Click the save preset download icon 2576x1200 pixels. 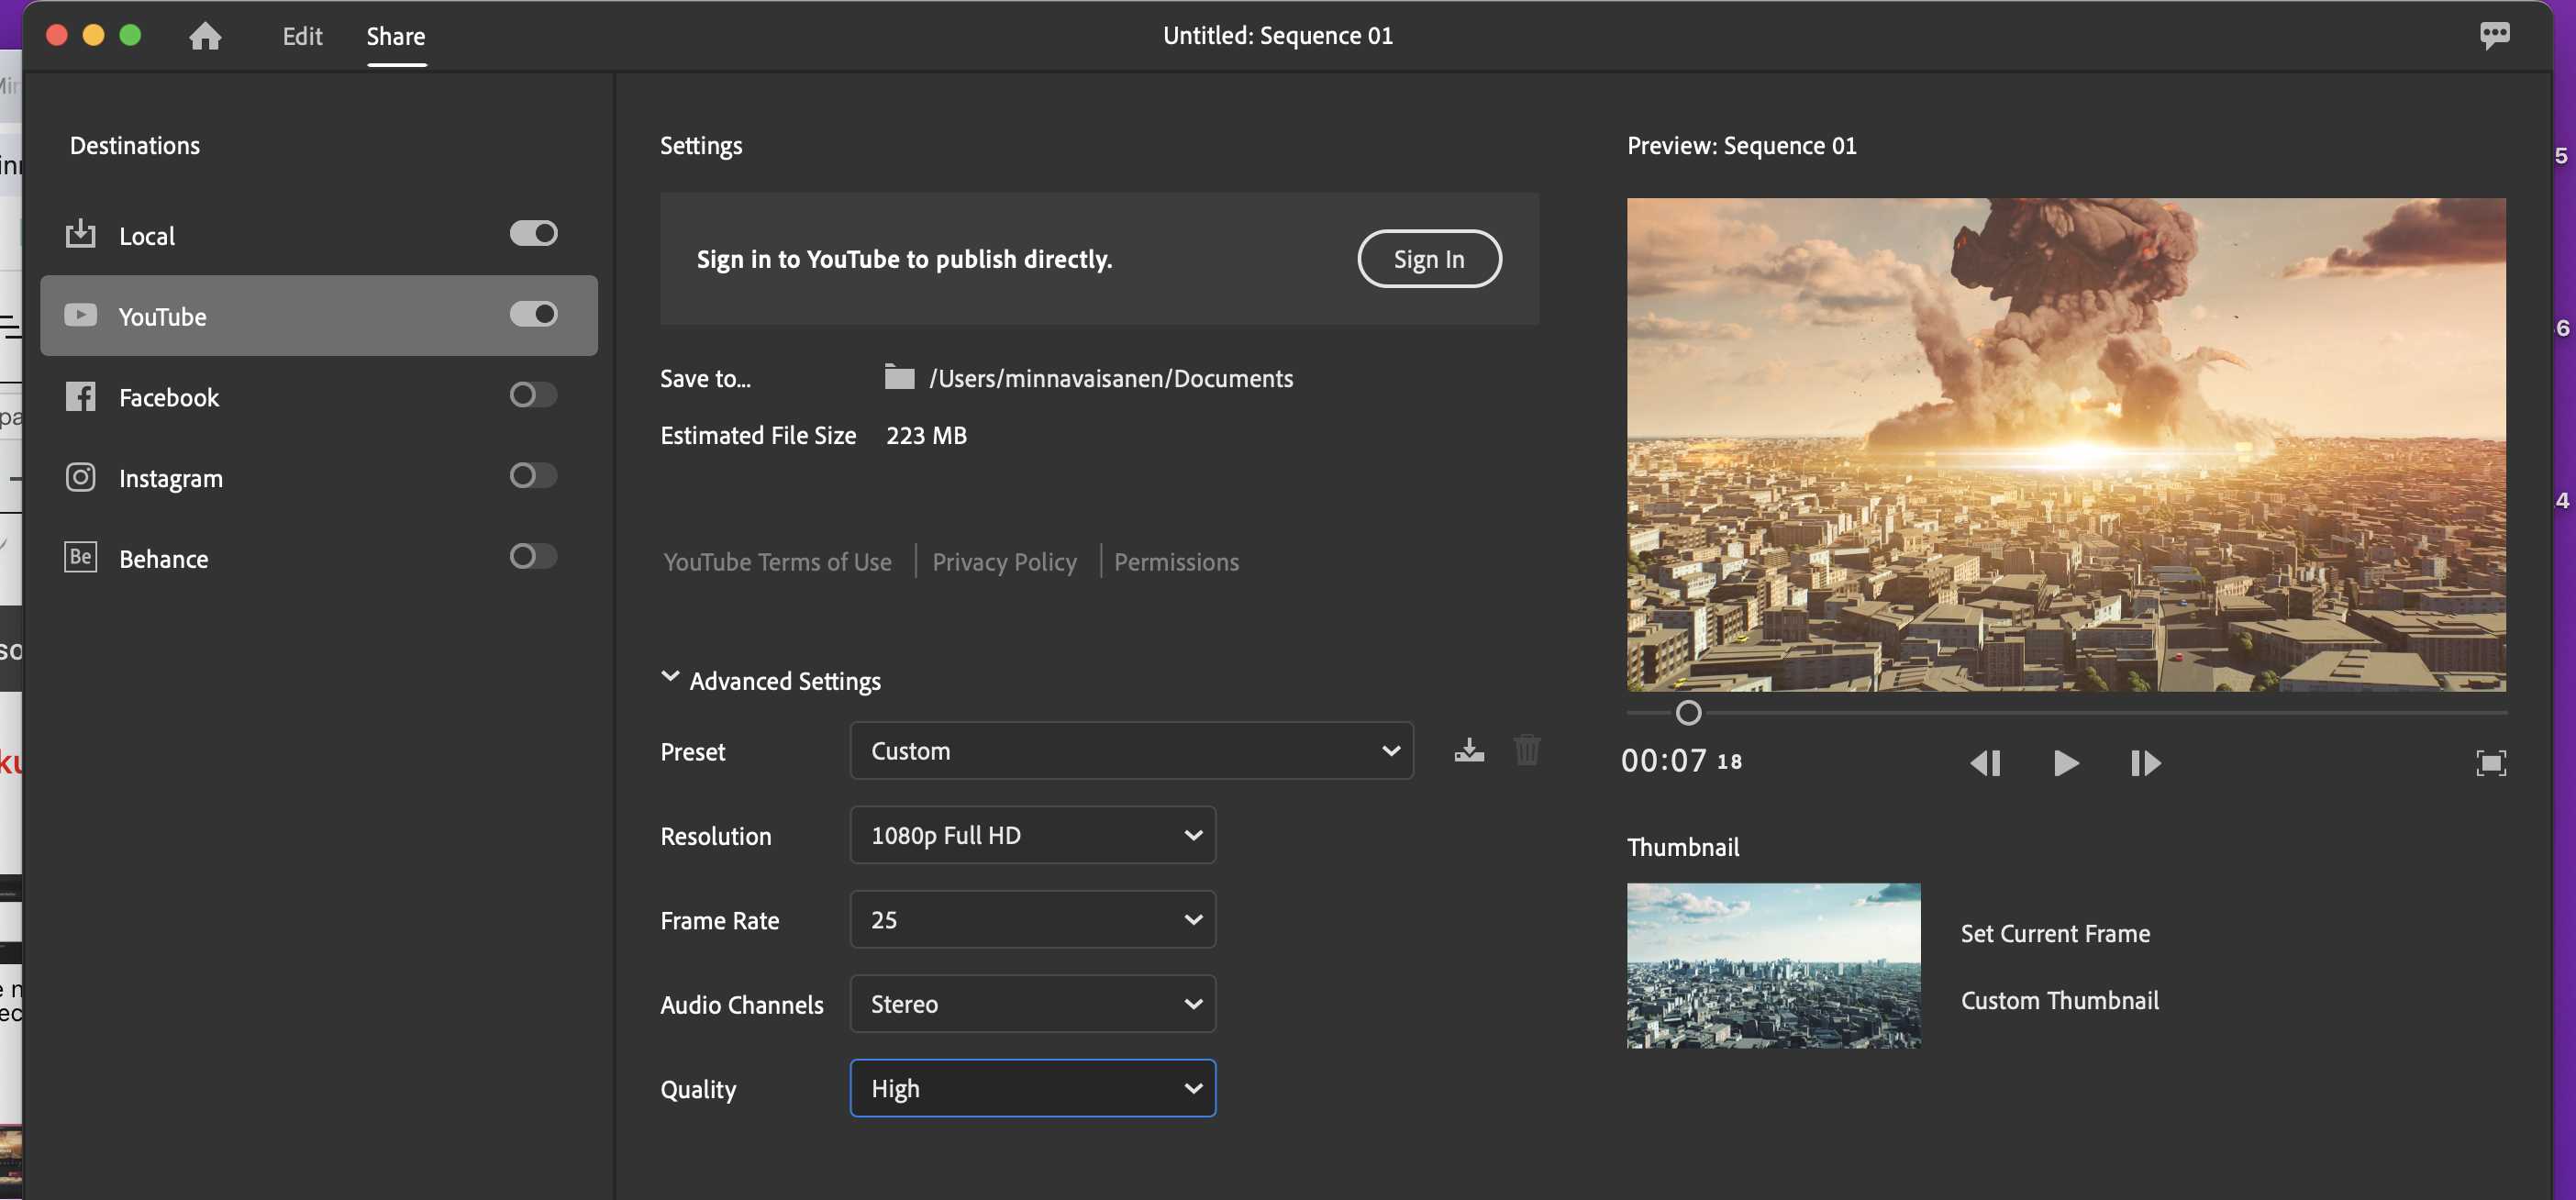click(1469, 750)
